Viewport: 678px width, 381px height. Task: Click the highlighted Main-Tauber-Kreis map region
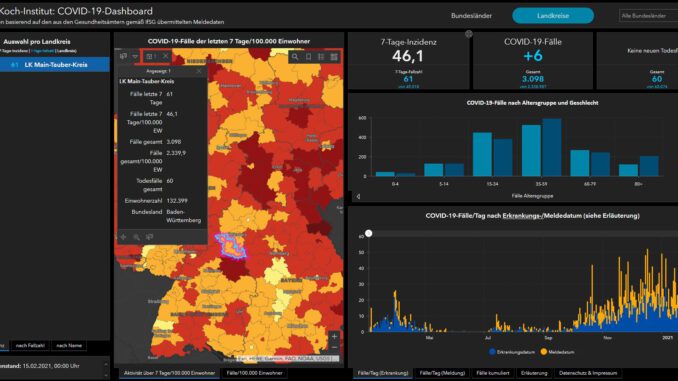[232, 246]
